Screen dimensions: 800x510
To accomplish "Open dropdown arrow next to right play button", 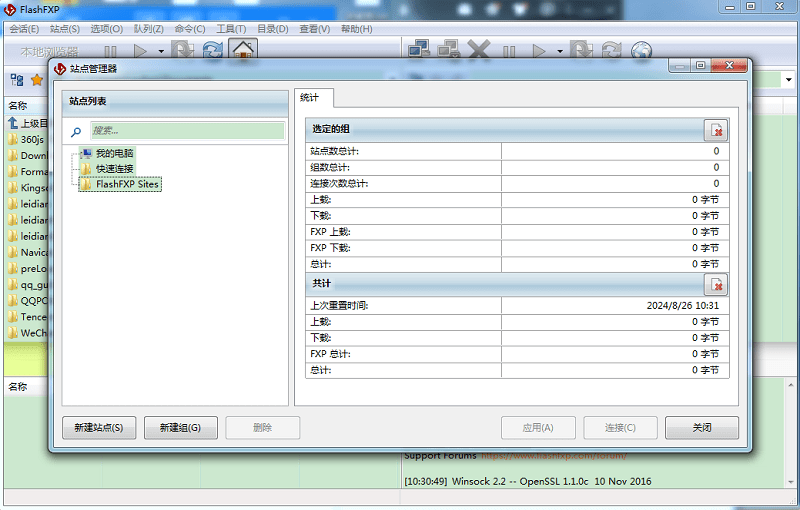I will click(560, 51).
